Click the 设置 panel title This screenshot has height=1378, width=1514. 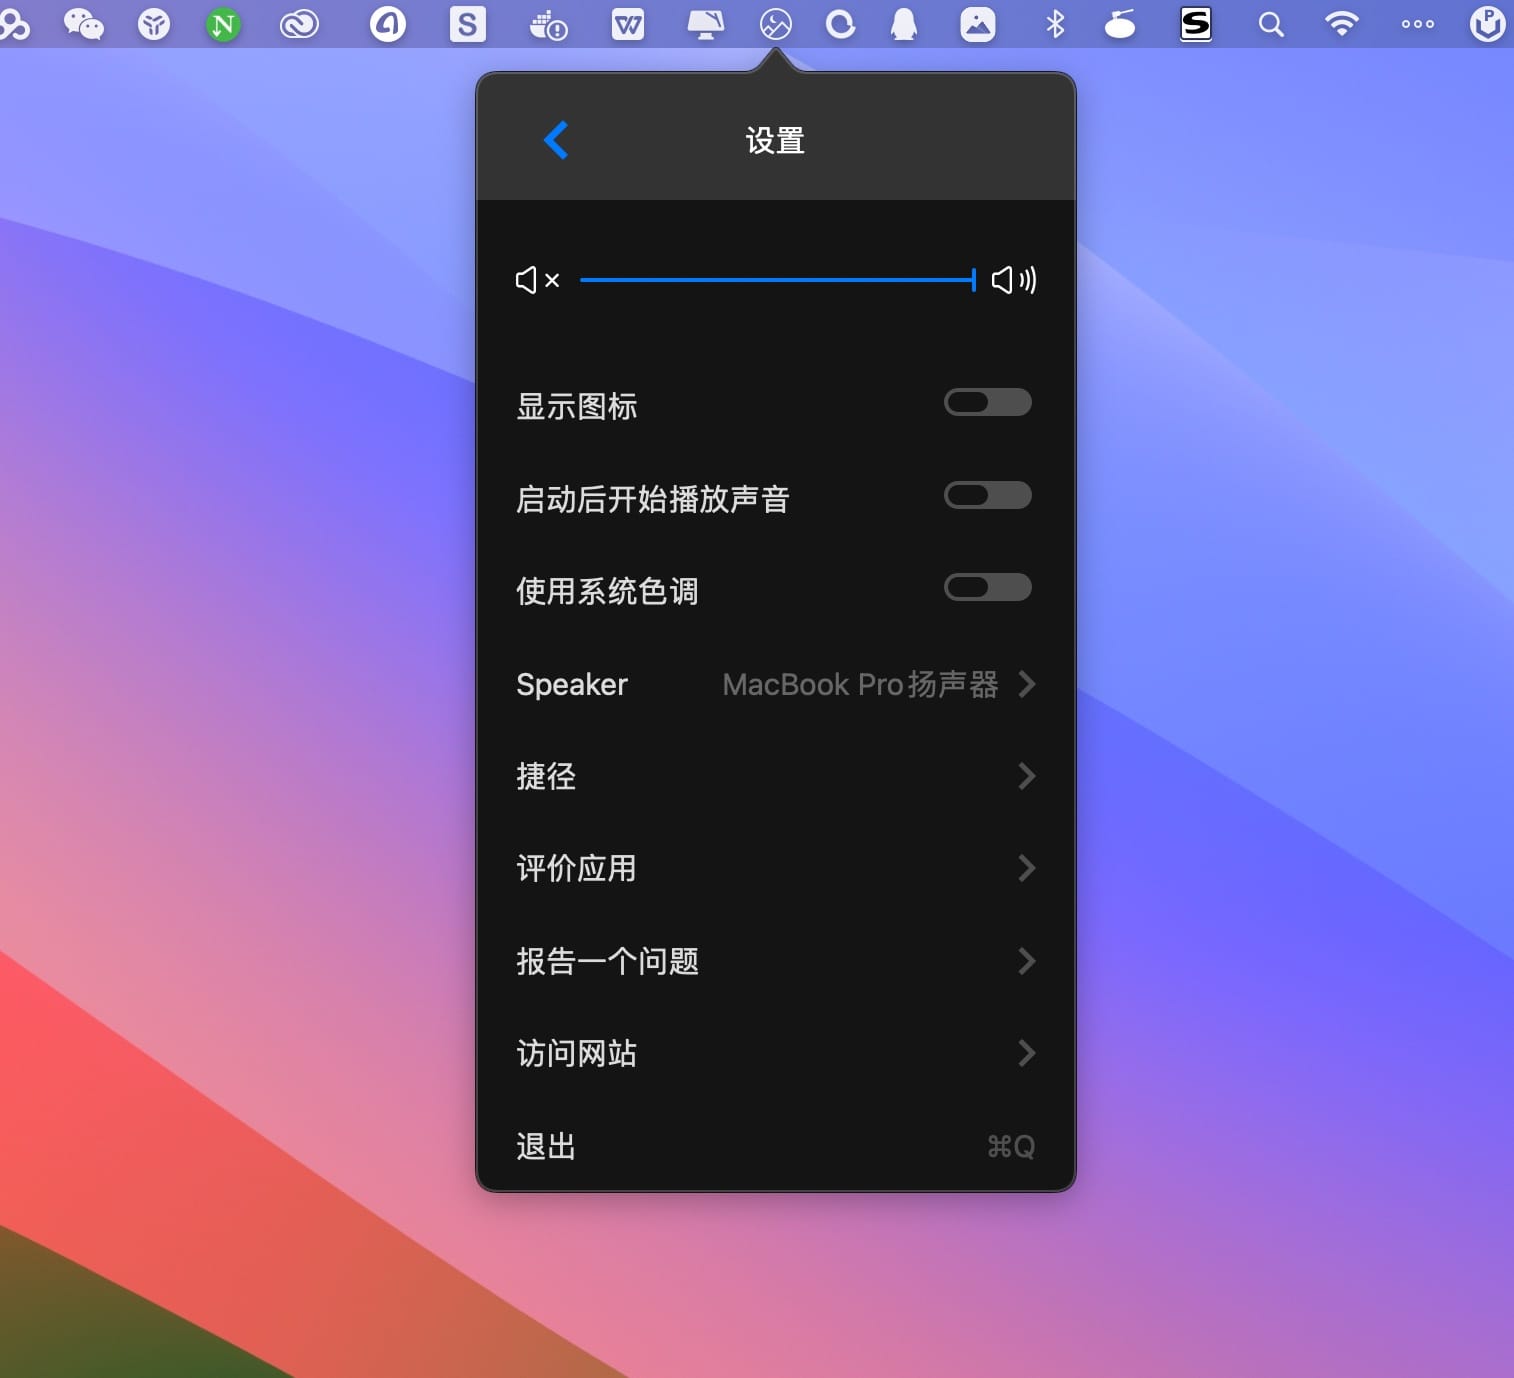point(775,140)
